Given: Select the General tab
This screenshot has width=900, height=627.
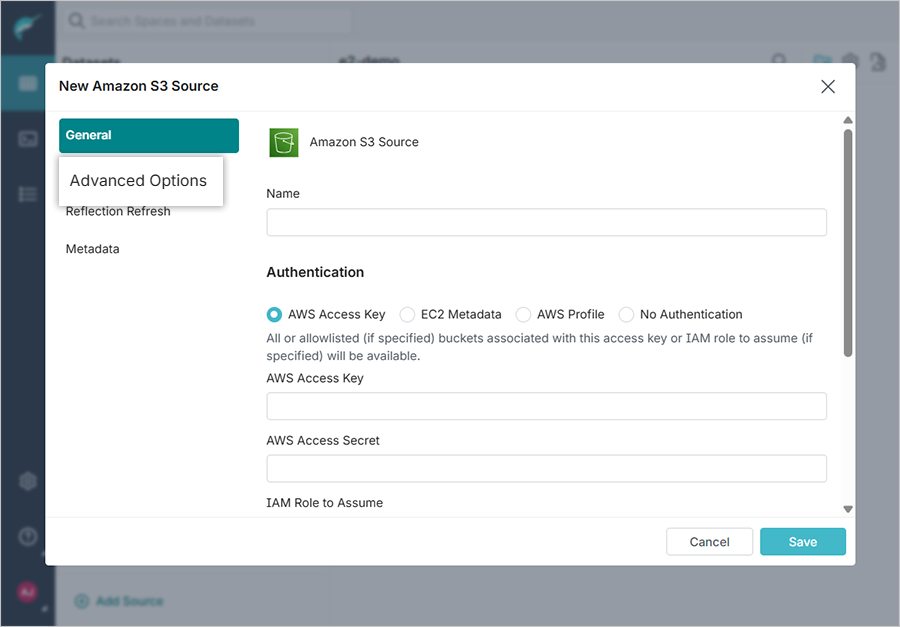Looking at the screenshot, I should 149,136.
